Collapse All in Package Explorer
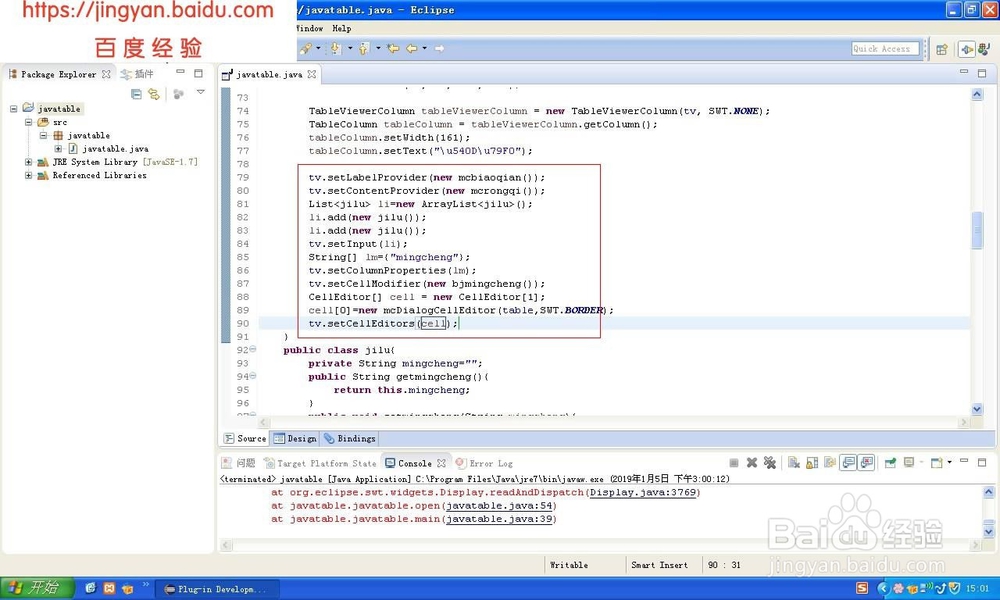1000x600 pixels. pos(136,94)
